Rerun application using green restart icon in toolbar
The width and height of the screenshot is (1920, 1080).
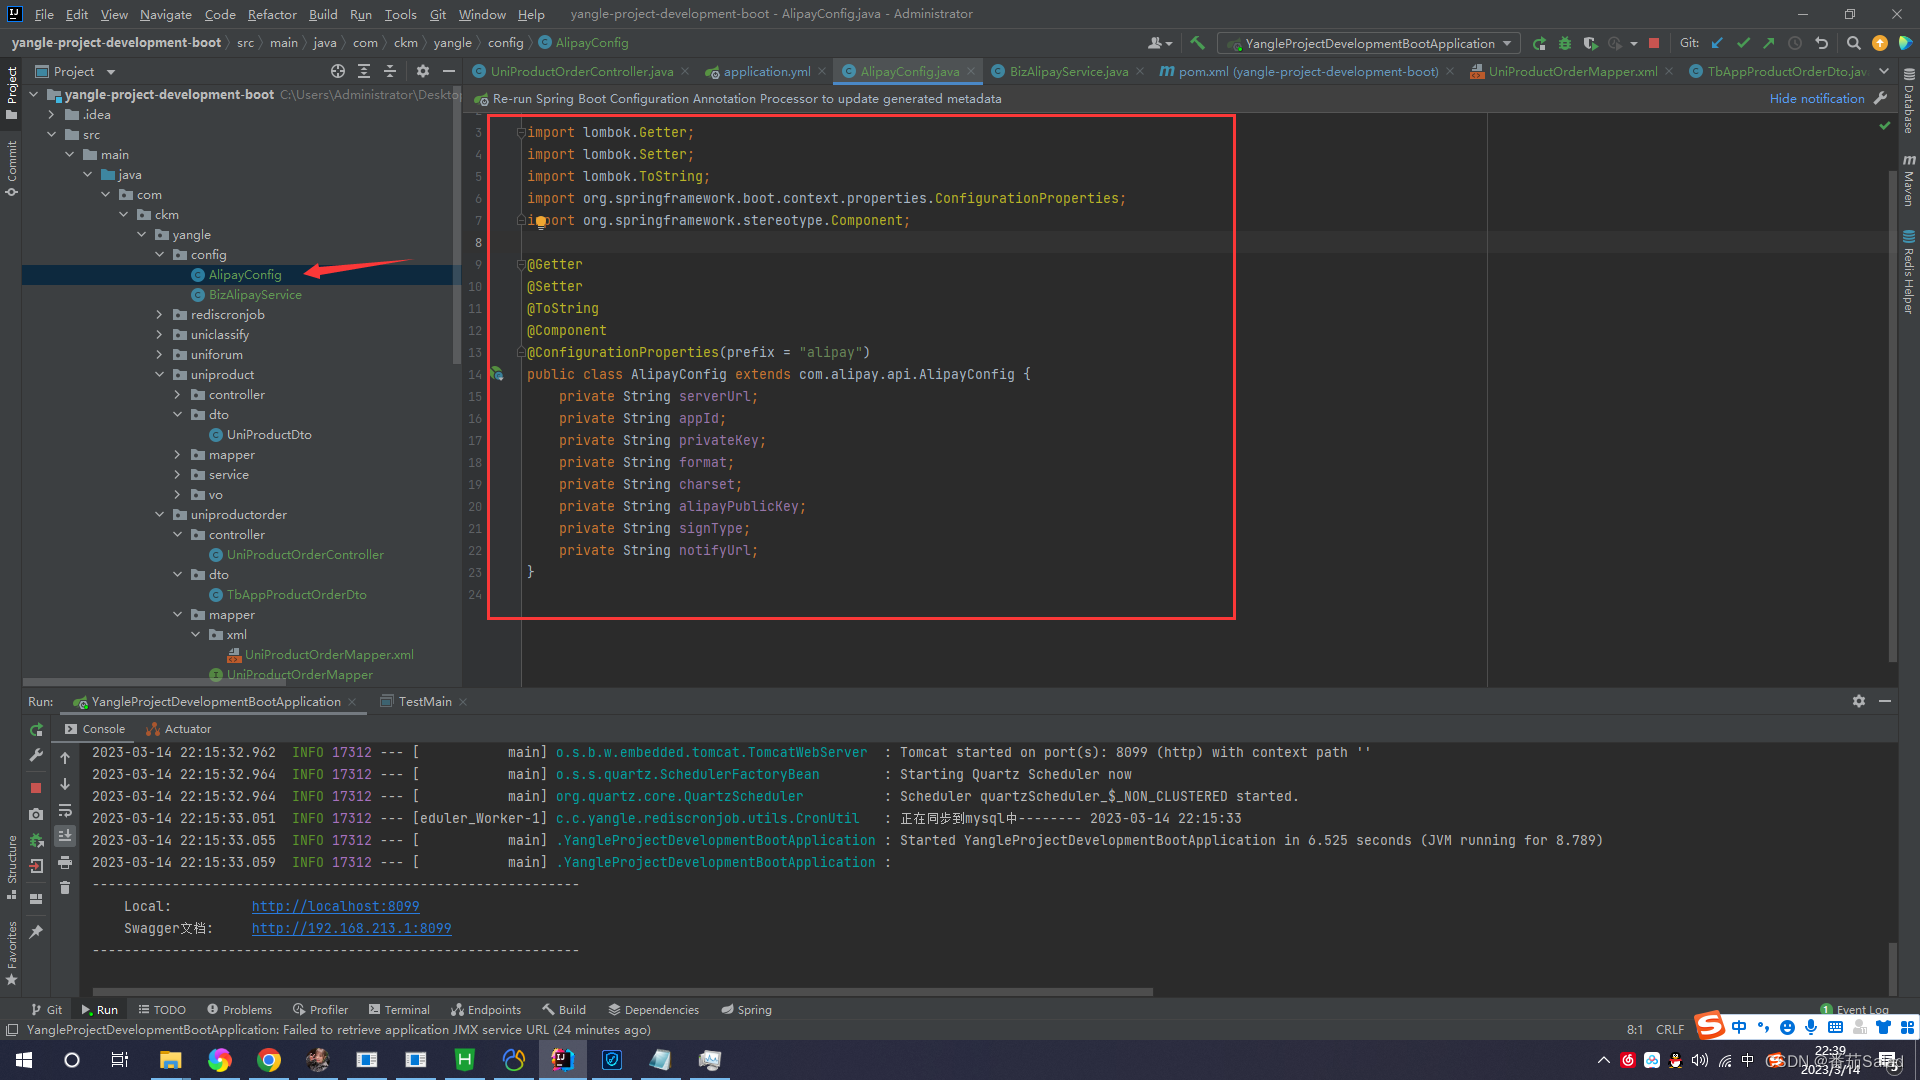(1539, 43)
